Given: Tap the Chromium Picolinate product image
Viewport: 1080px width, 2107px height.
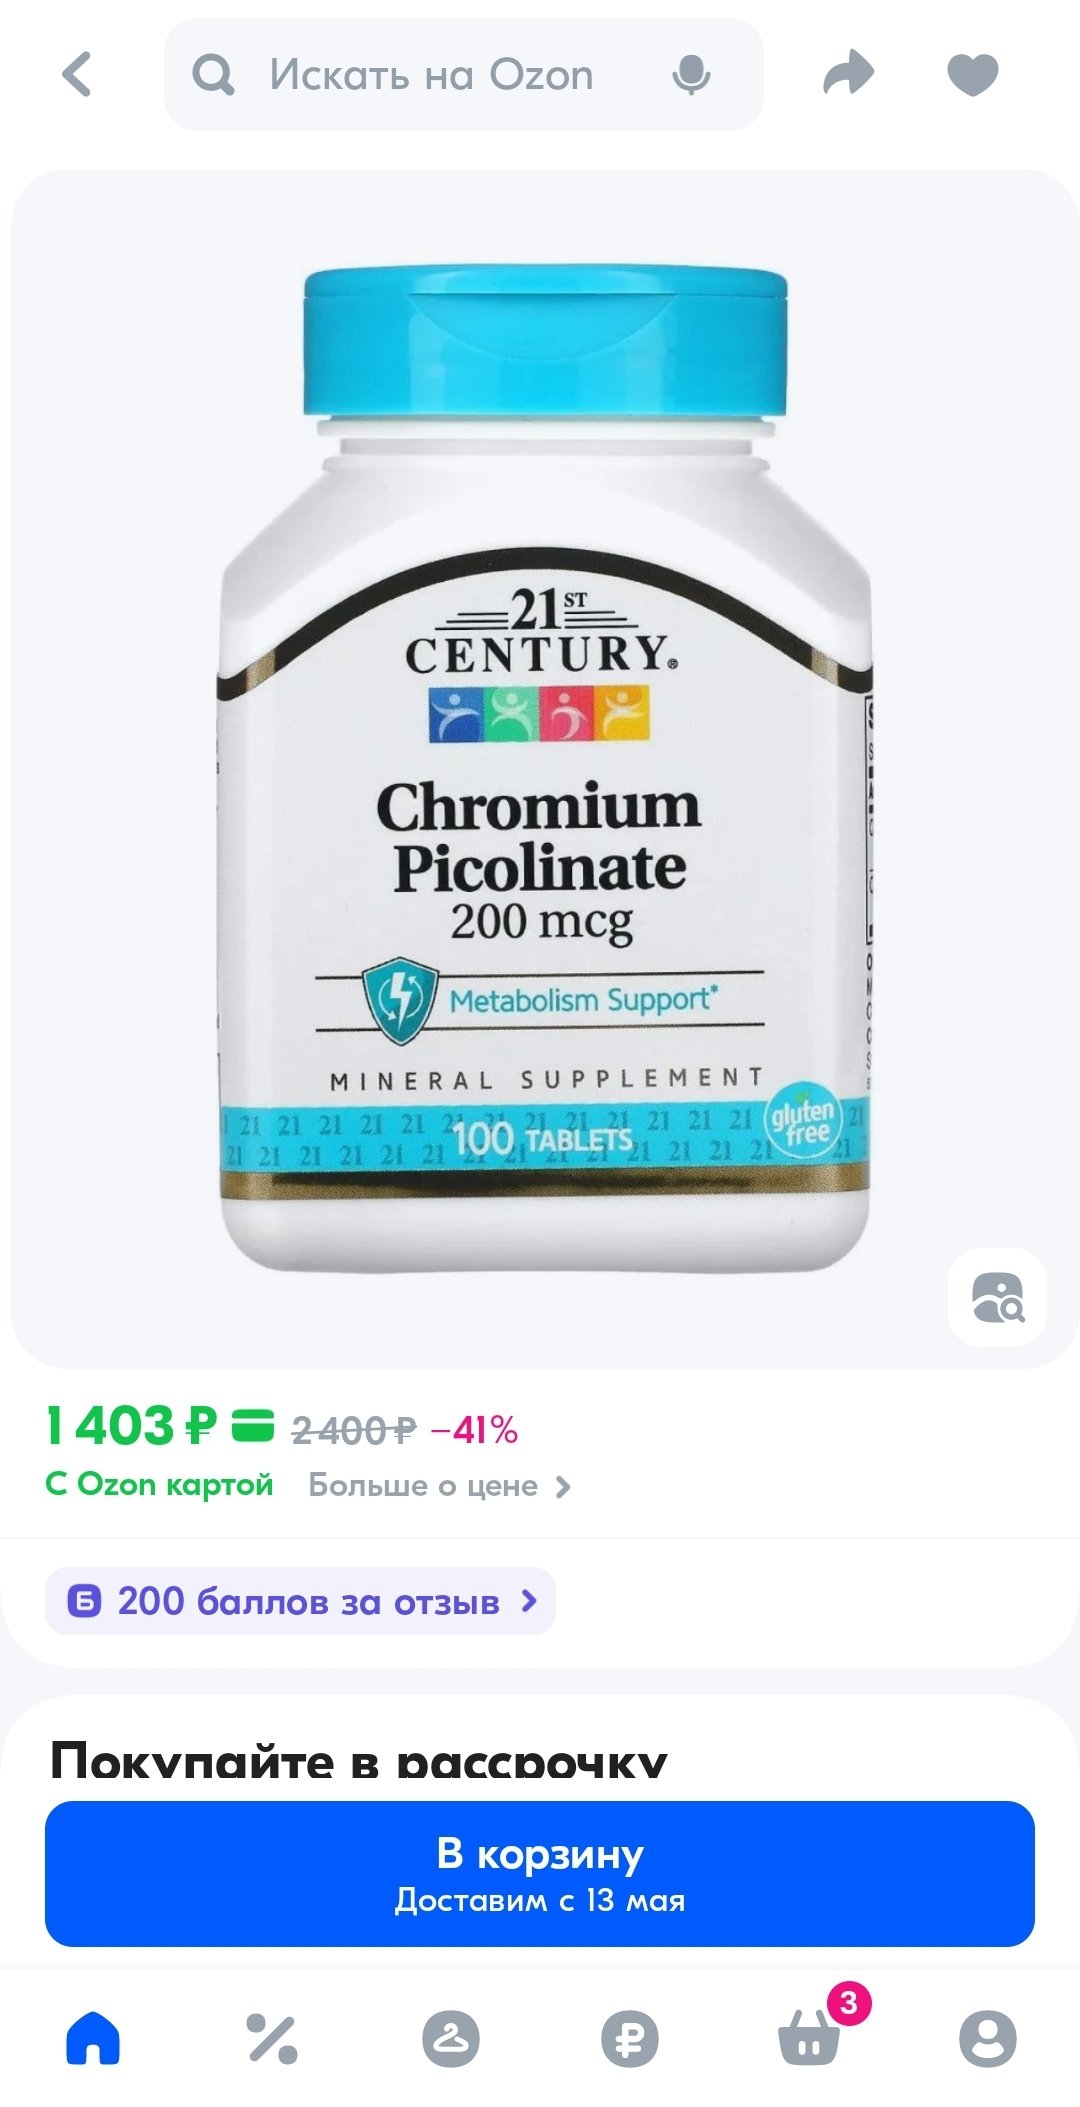Looking at the screenshot, I should coord(543,770).
